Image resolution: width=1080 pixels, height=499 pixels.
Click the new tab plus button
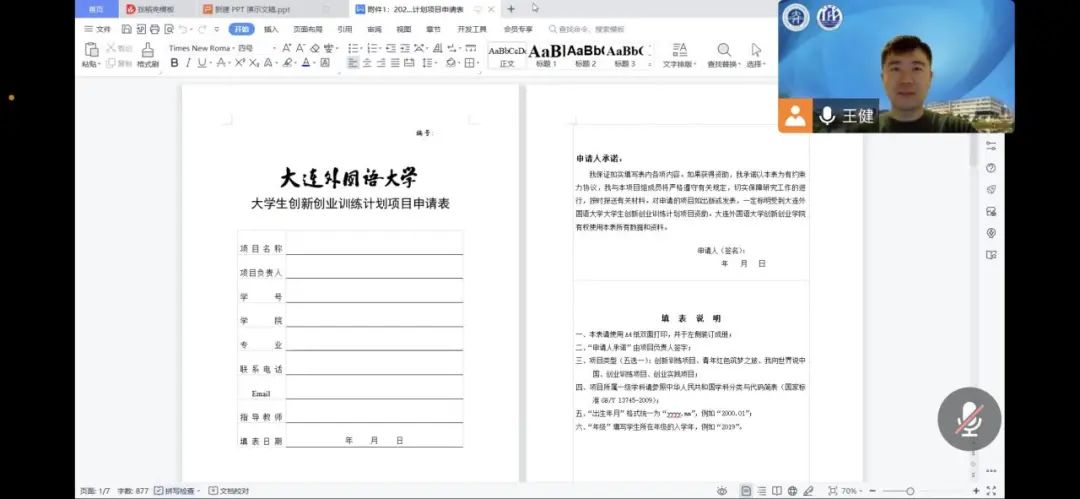coord(511,9)
